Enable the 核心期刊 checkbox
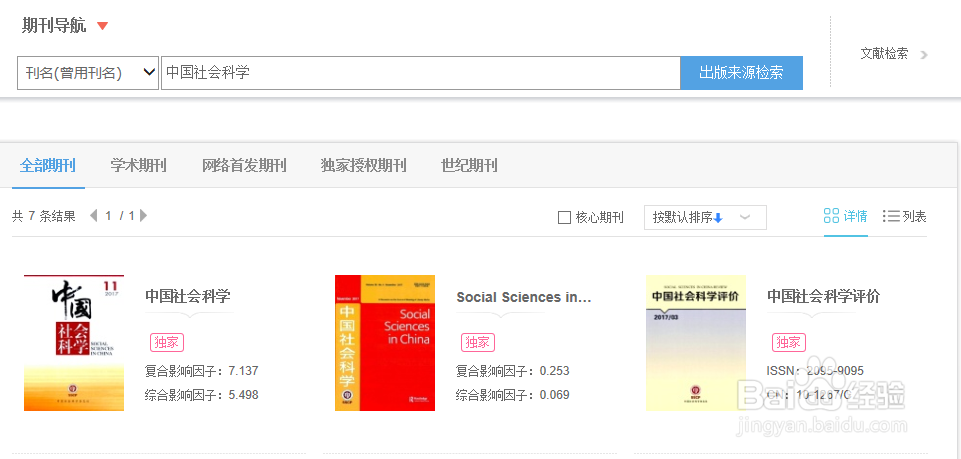This screenshot has height=459, width=961. (564, 218)
